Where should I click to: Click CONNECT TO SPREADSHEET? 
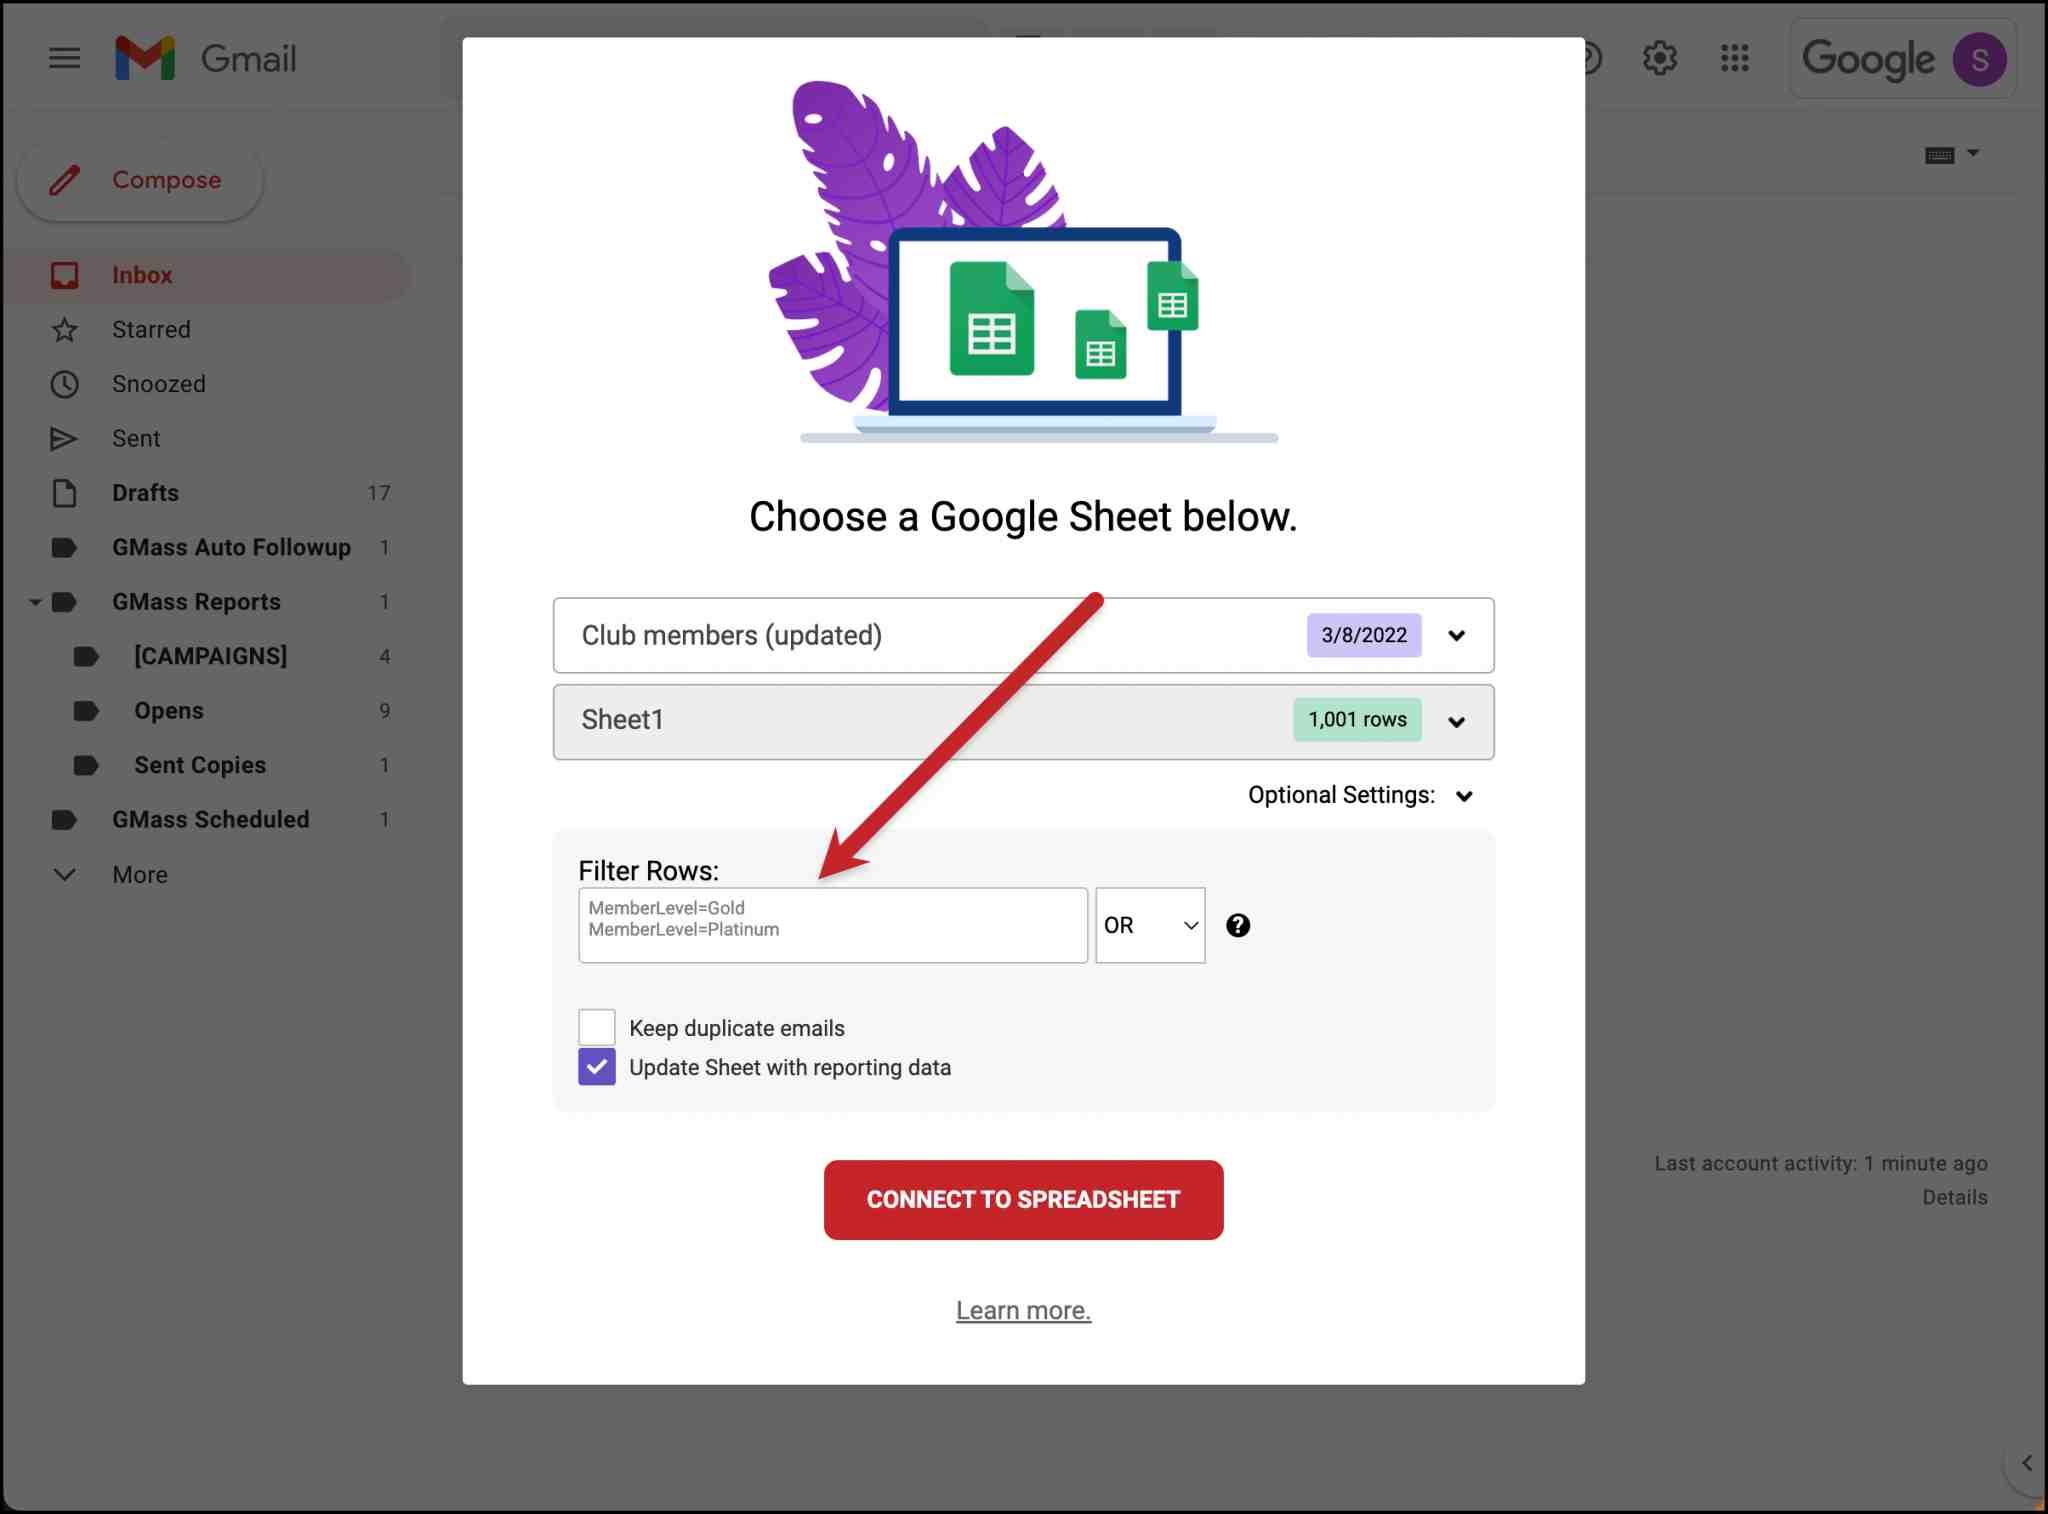[1023, 1199]
